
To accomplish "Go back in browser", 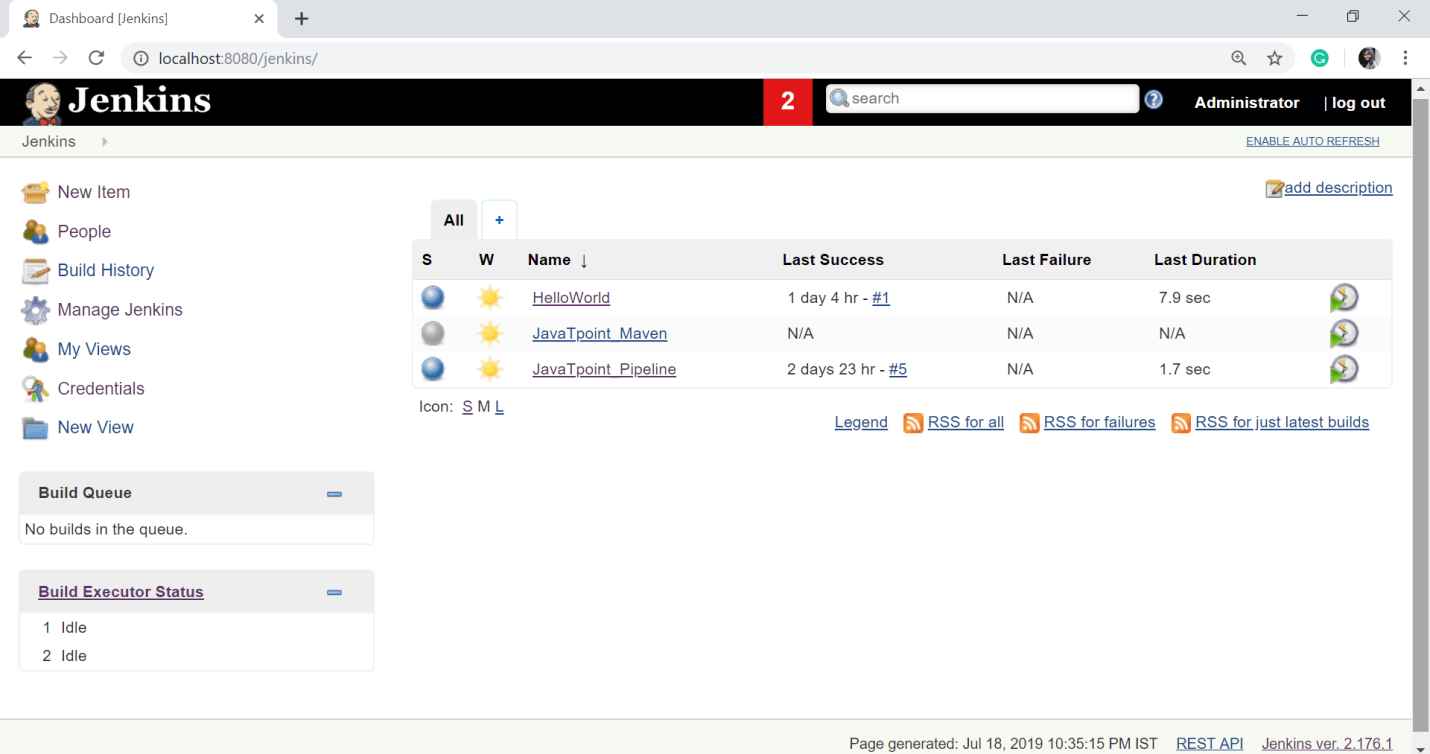I will pyautogui.click(x=25, y=58).
